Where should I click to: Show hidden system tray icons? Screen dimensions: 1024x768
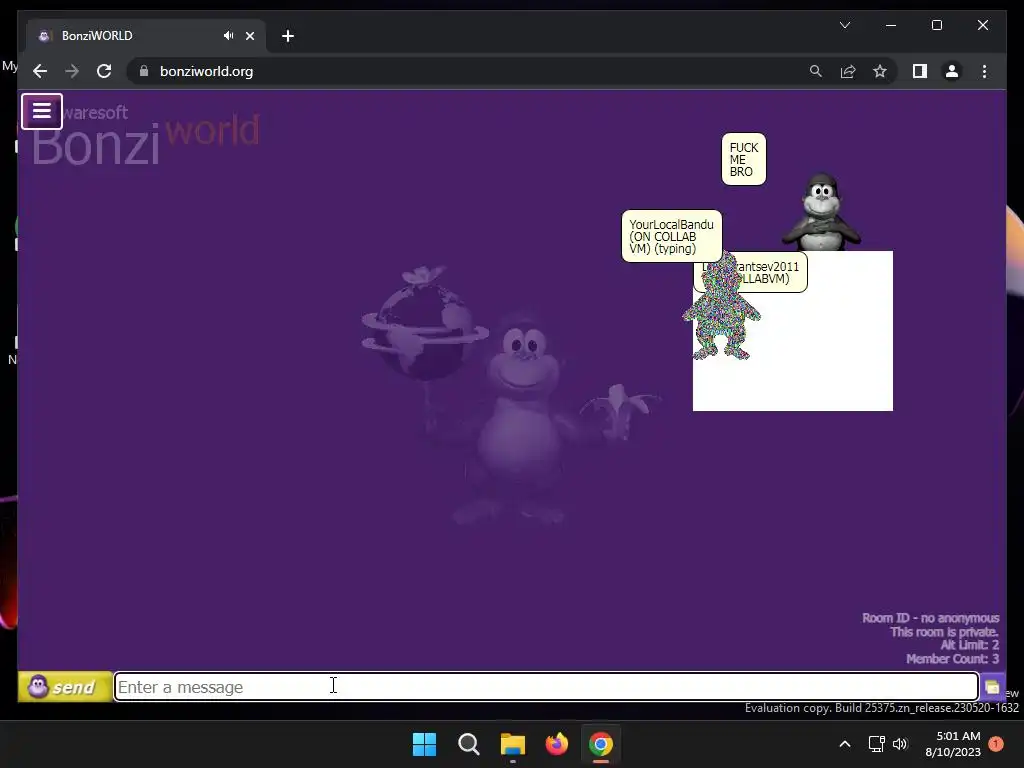coord(844,744)
